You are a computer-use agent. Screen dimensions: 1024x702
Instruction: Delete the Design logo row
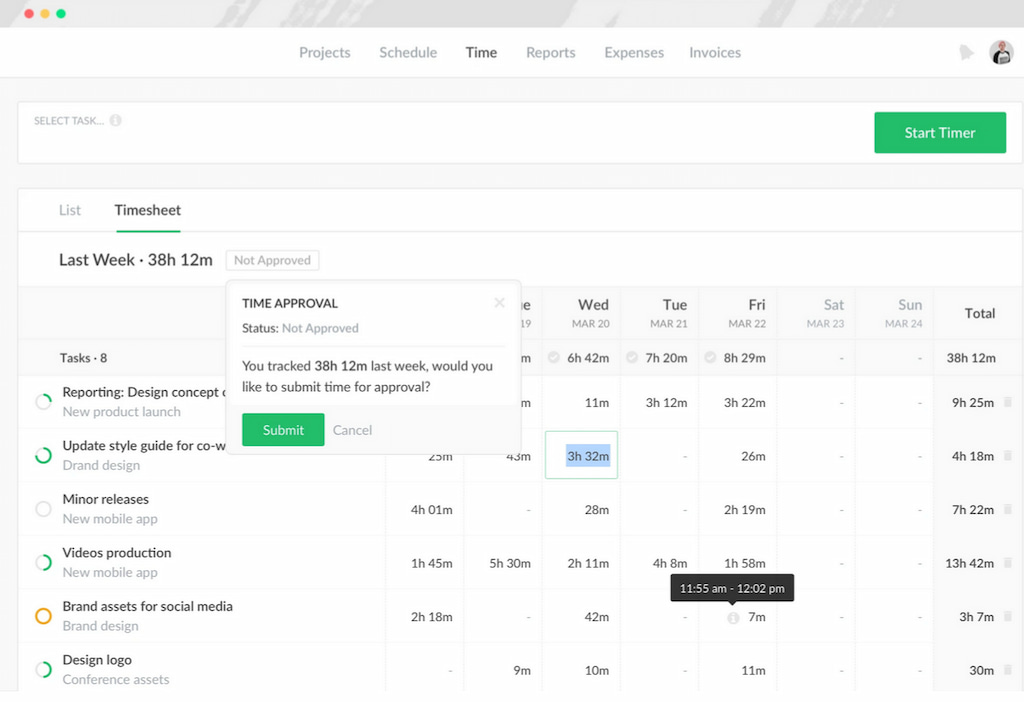point(1008,670)
